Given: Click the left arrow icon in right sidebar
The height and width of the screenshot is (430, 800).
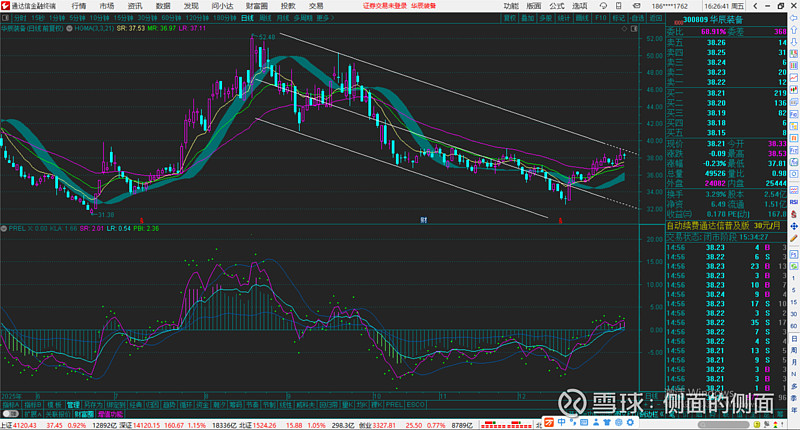Looking at the screenshot, I should (x=794, y=18).
